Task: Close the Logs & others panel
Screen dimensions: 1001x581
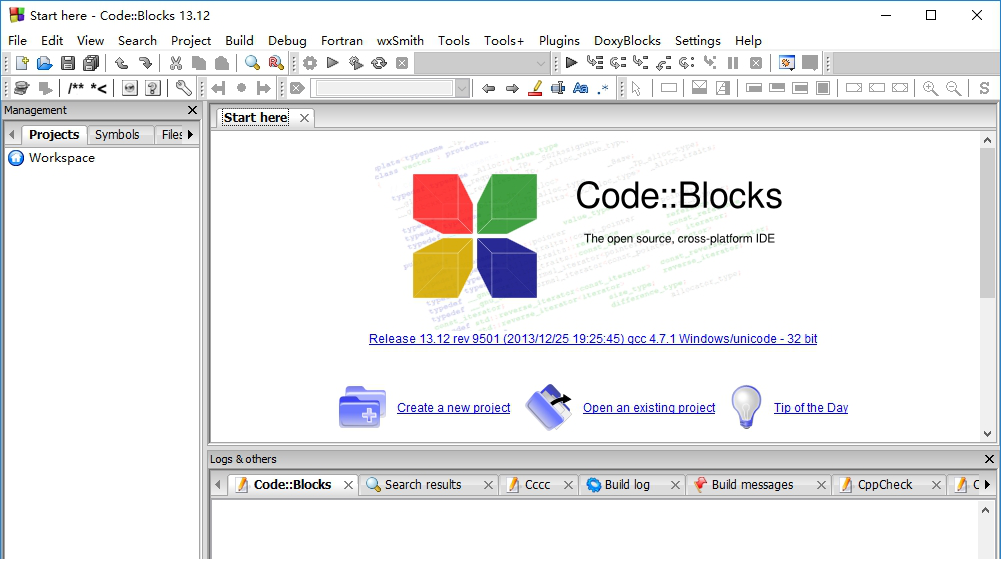Action: [989, 459]
